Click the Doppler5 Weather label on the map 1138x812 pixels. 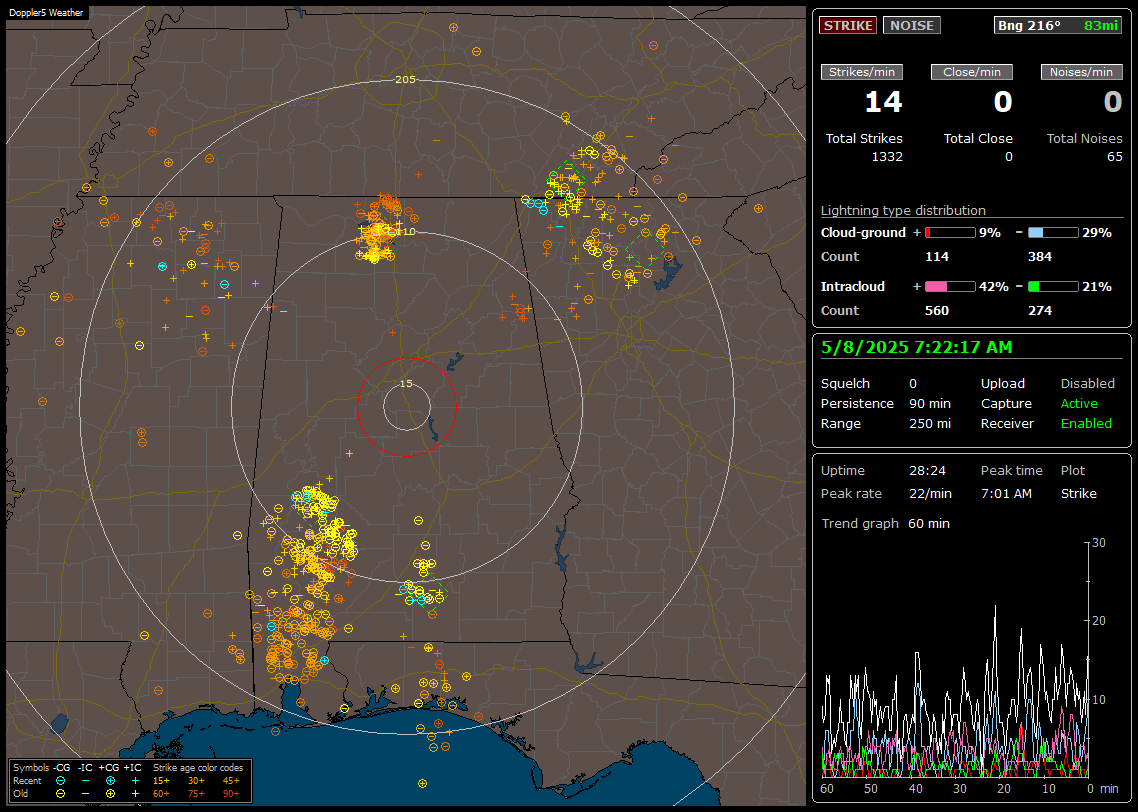(46, 12)
